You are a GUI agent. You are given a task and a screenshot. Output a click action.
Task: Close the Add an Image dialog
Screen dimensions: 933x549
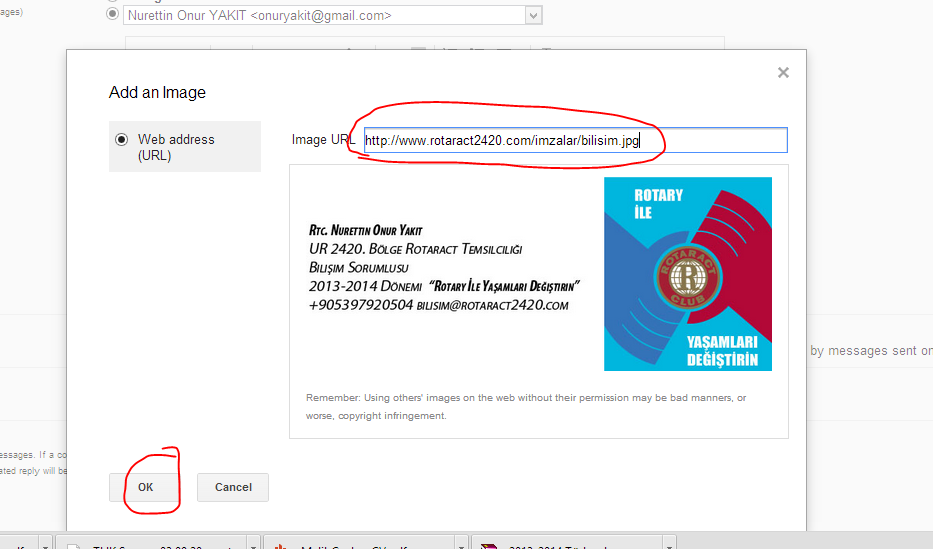pyautogui.click(x=783, y=73)
